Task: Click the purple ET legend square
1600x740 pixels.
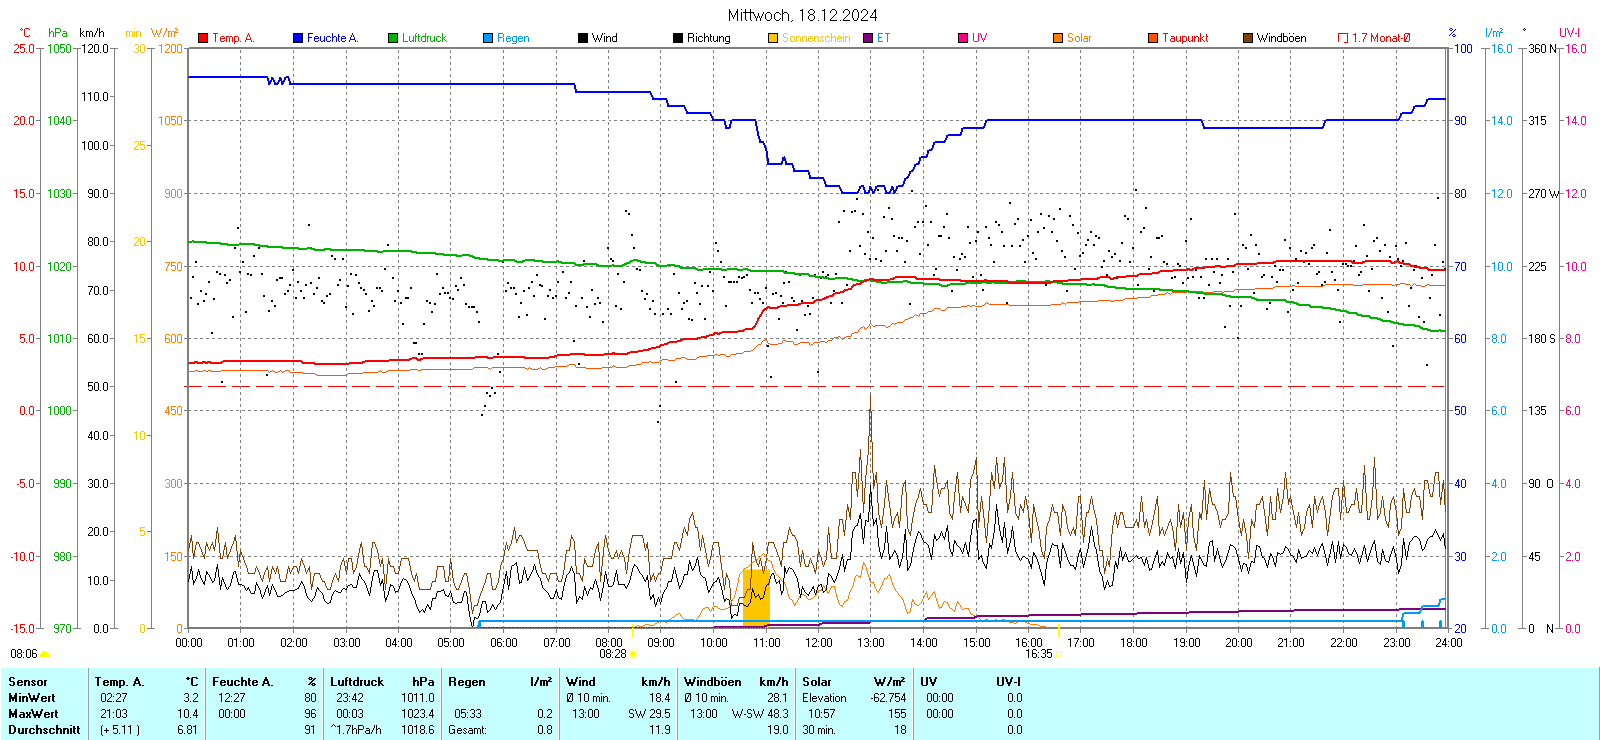Action: (x=868, y=38)
